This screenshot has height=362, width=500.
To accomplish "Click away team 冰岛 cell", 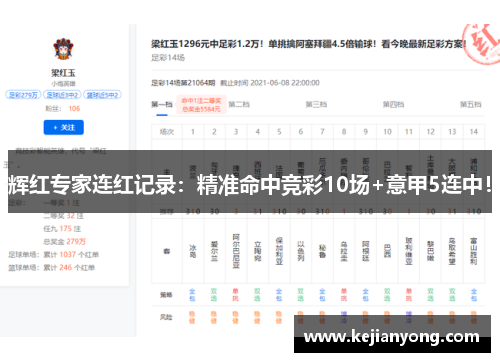I will tap(193, 251).
